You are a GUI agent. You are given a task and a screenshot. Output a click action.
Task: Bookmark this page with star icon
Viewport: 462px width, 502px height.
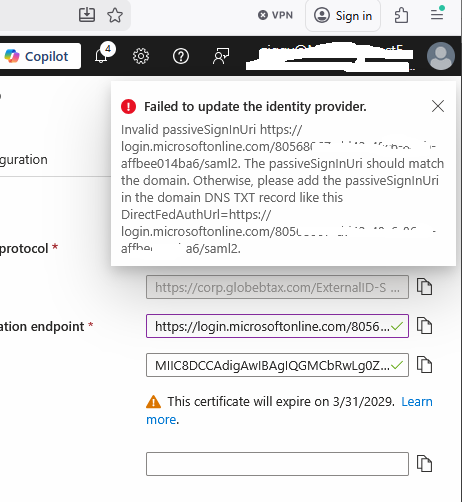coord(115,15)
